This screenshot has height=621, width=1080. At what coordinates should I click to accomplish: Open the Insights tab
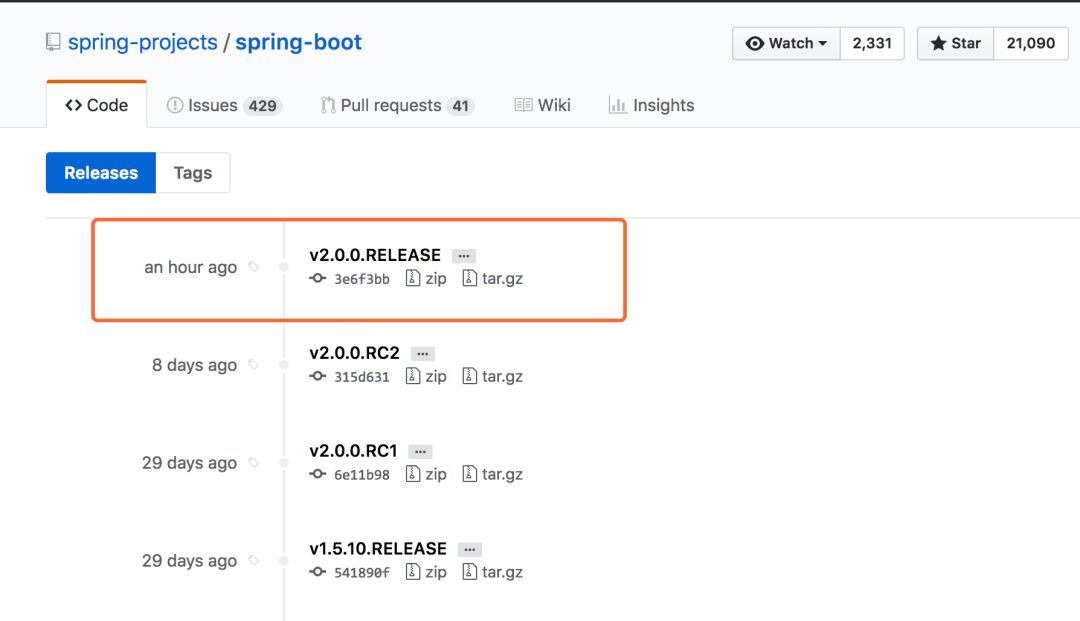coord(652,105)
